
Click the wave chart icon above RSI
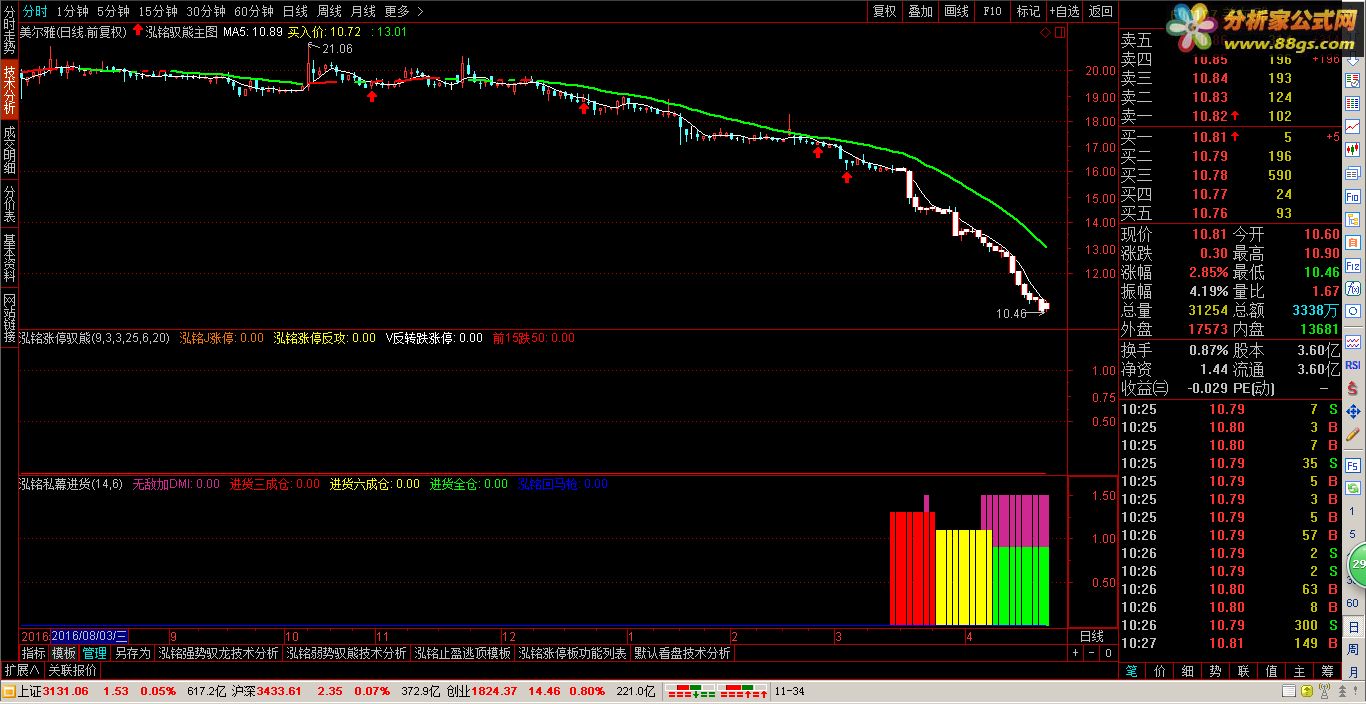point(1352,344)
